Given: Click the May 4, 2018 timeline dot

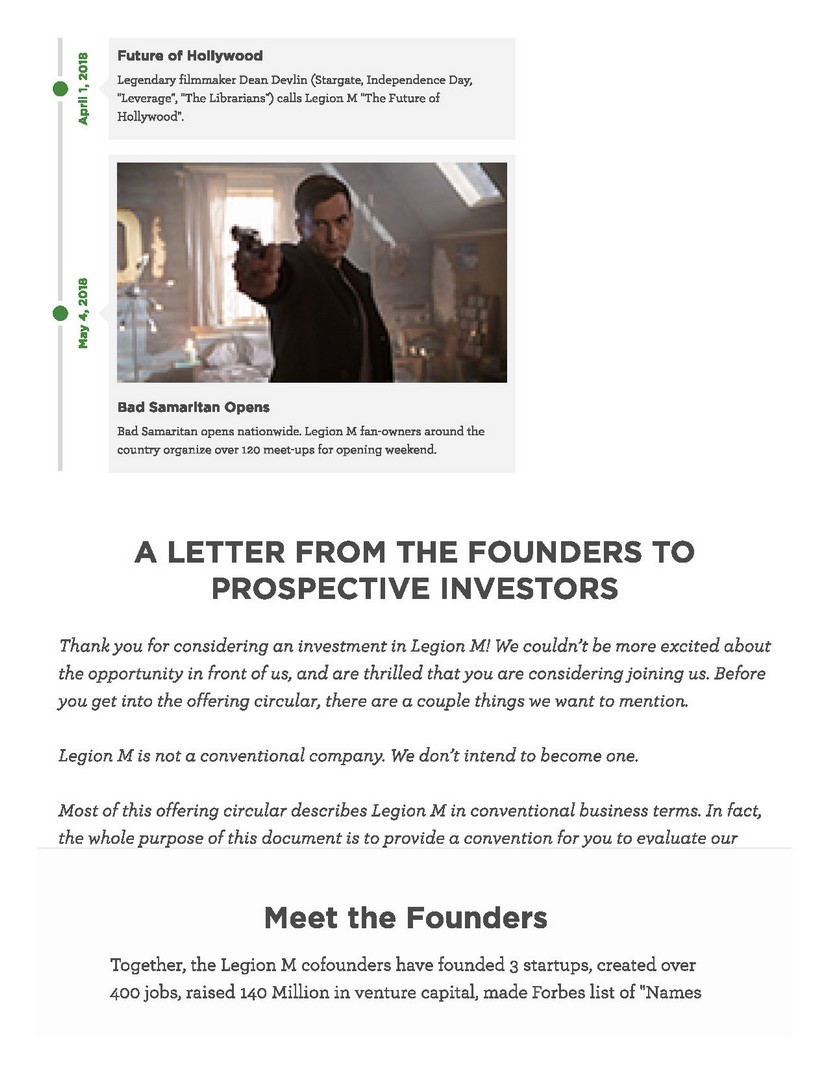Looking at the screenshot, I should click(x=60, y=314).
